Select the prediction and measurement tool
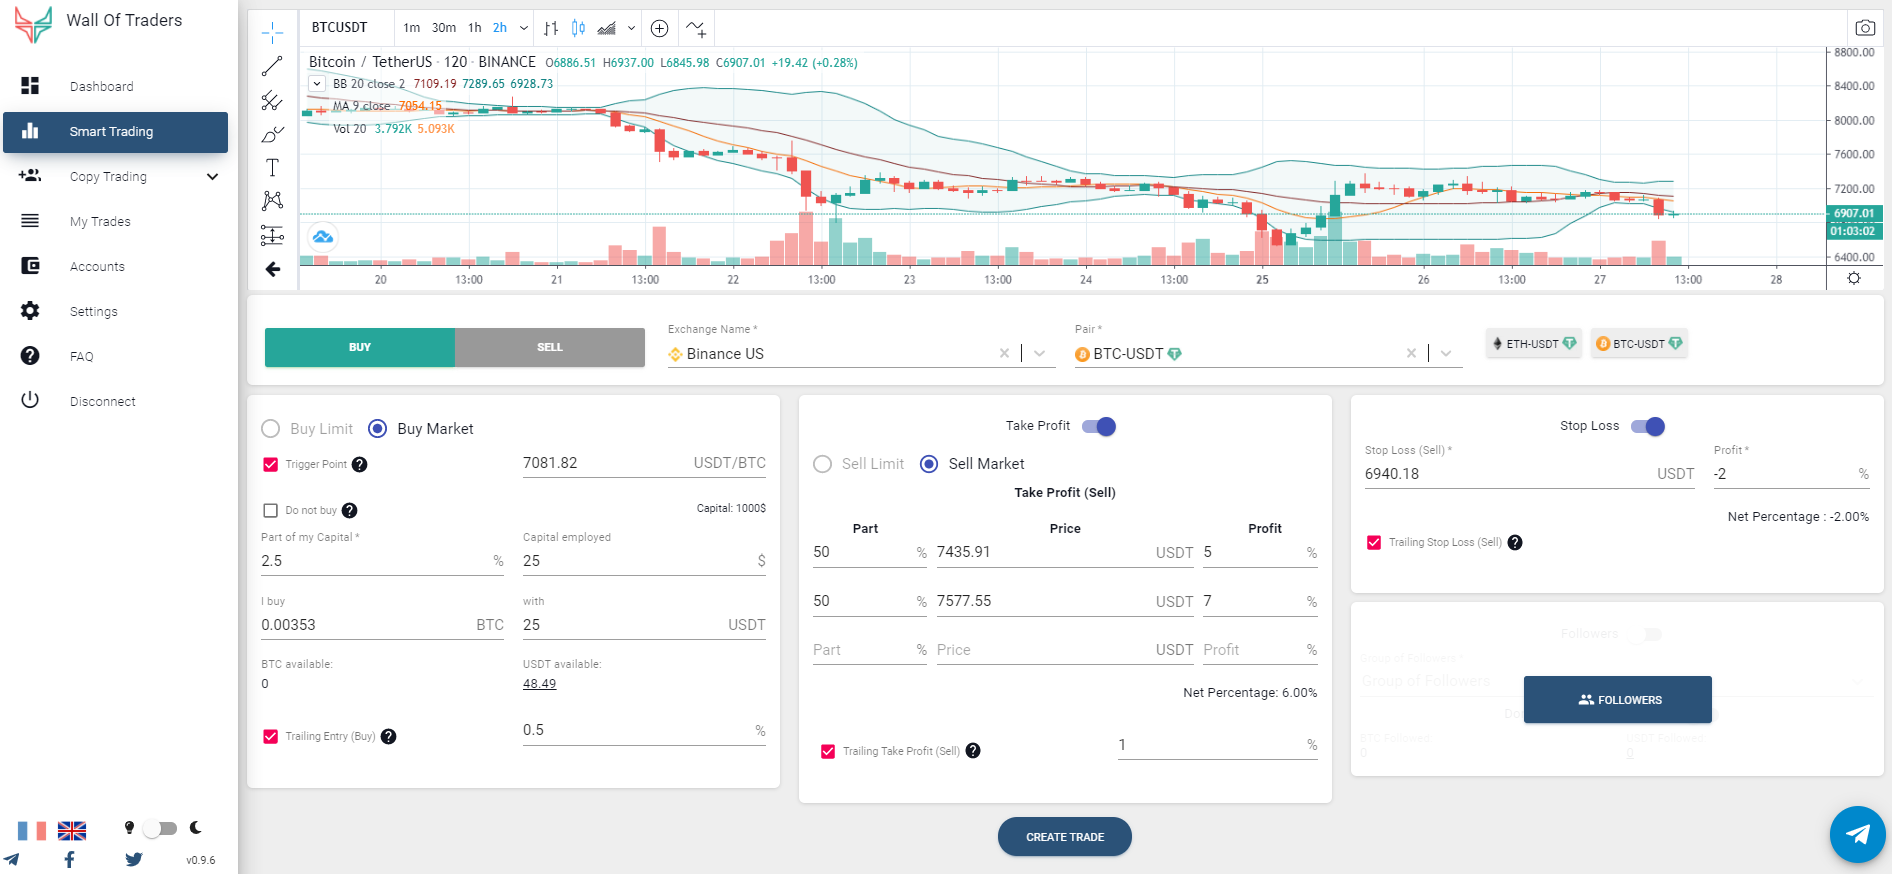The image size is (1892, 874). [x=272, y=235]
